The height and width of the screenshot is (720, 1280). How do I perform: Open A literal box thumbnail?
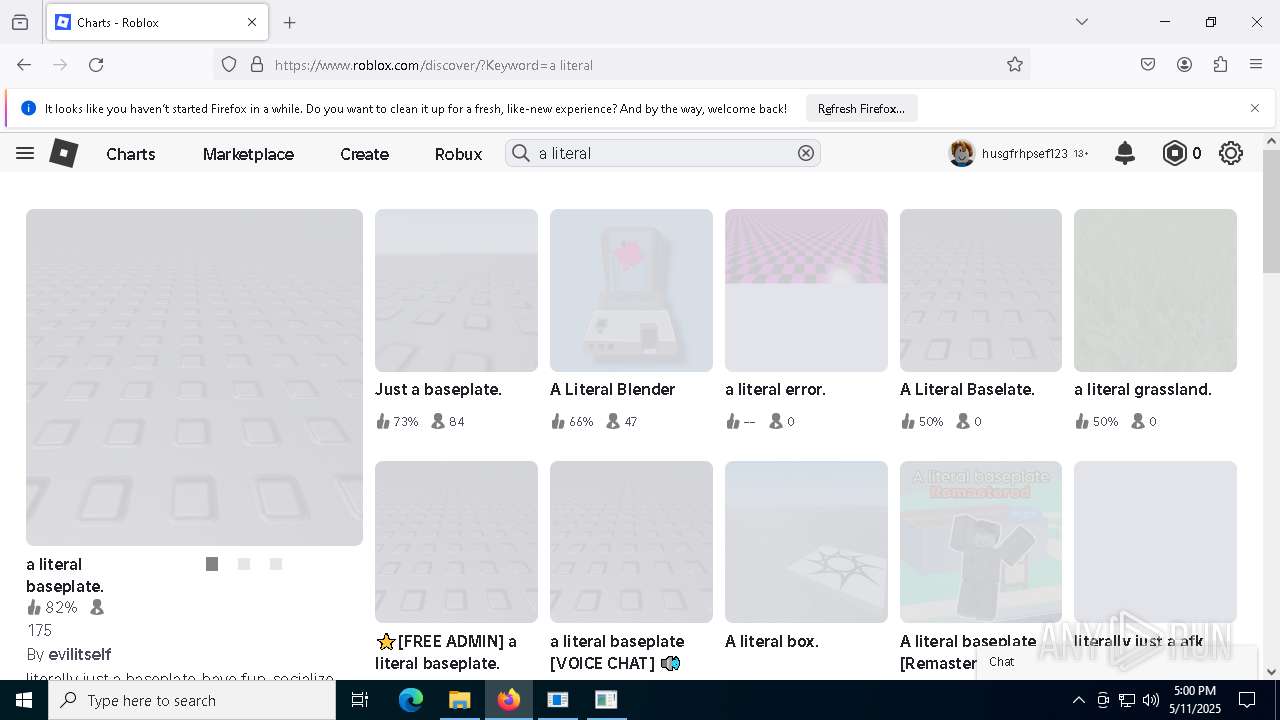[806, 542]
